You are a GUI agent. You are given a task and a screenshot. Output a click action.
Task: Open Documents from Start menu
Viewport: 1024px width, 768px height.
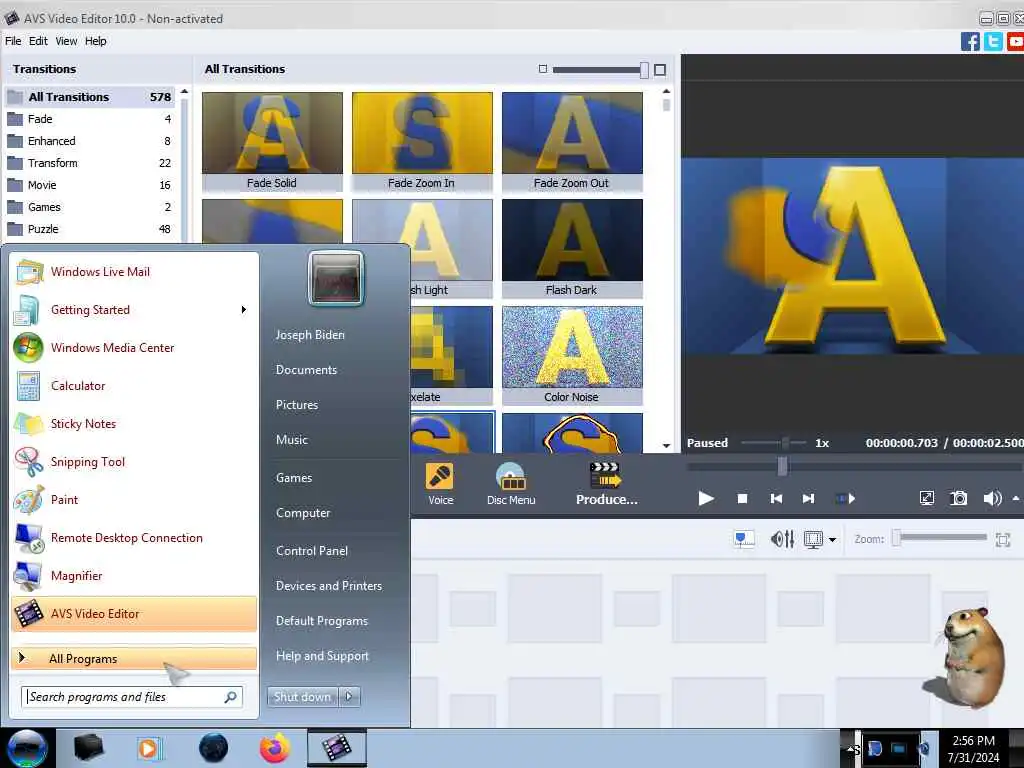[x=306, y=370]
